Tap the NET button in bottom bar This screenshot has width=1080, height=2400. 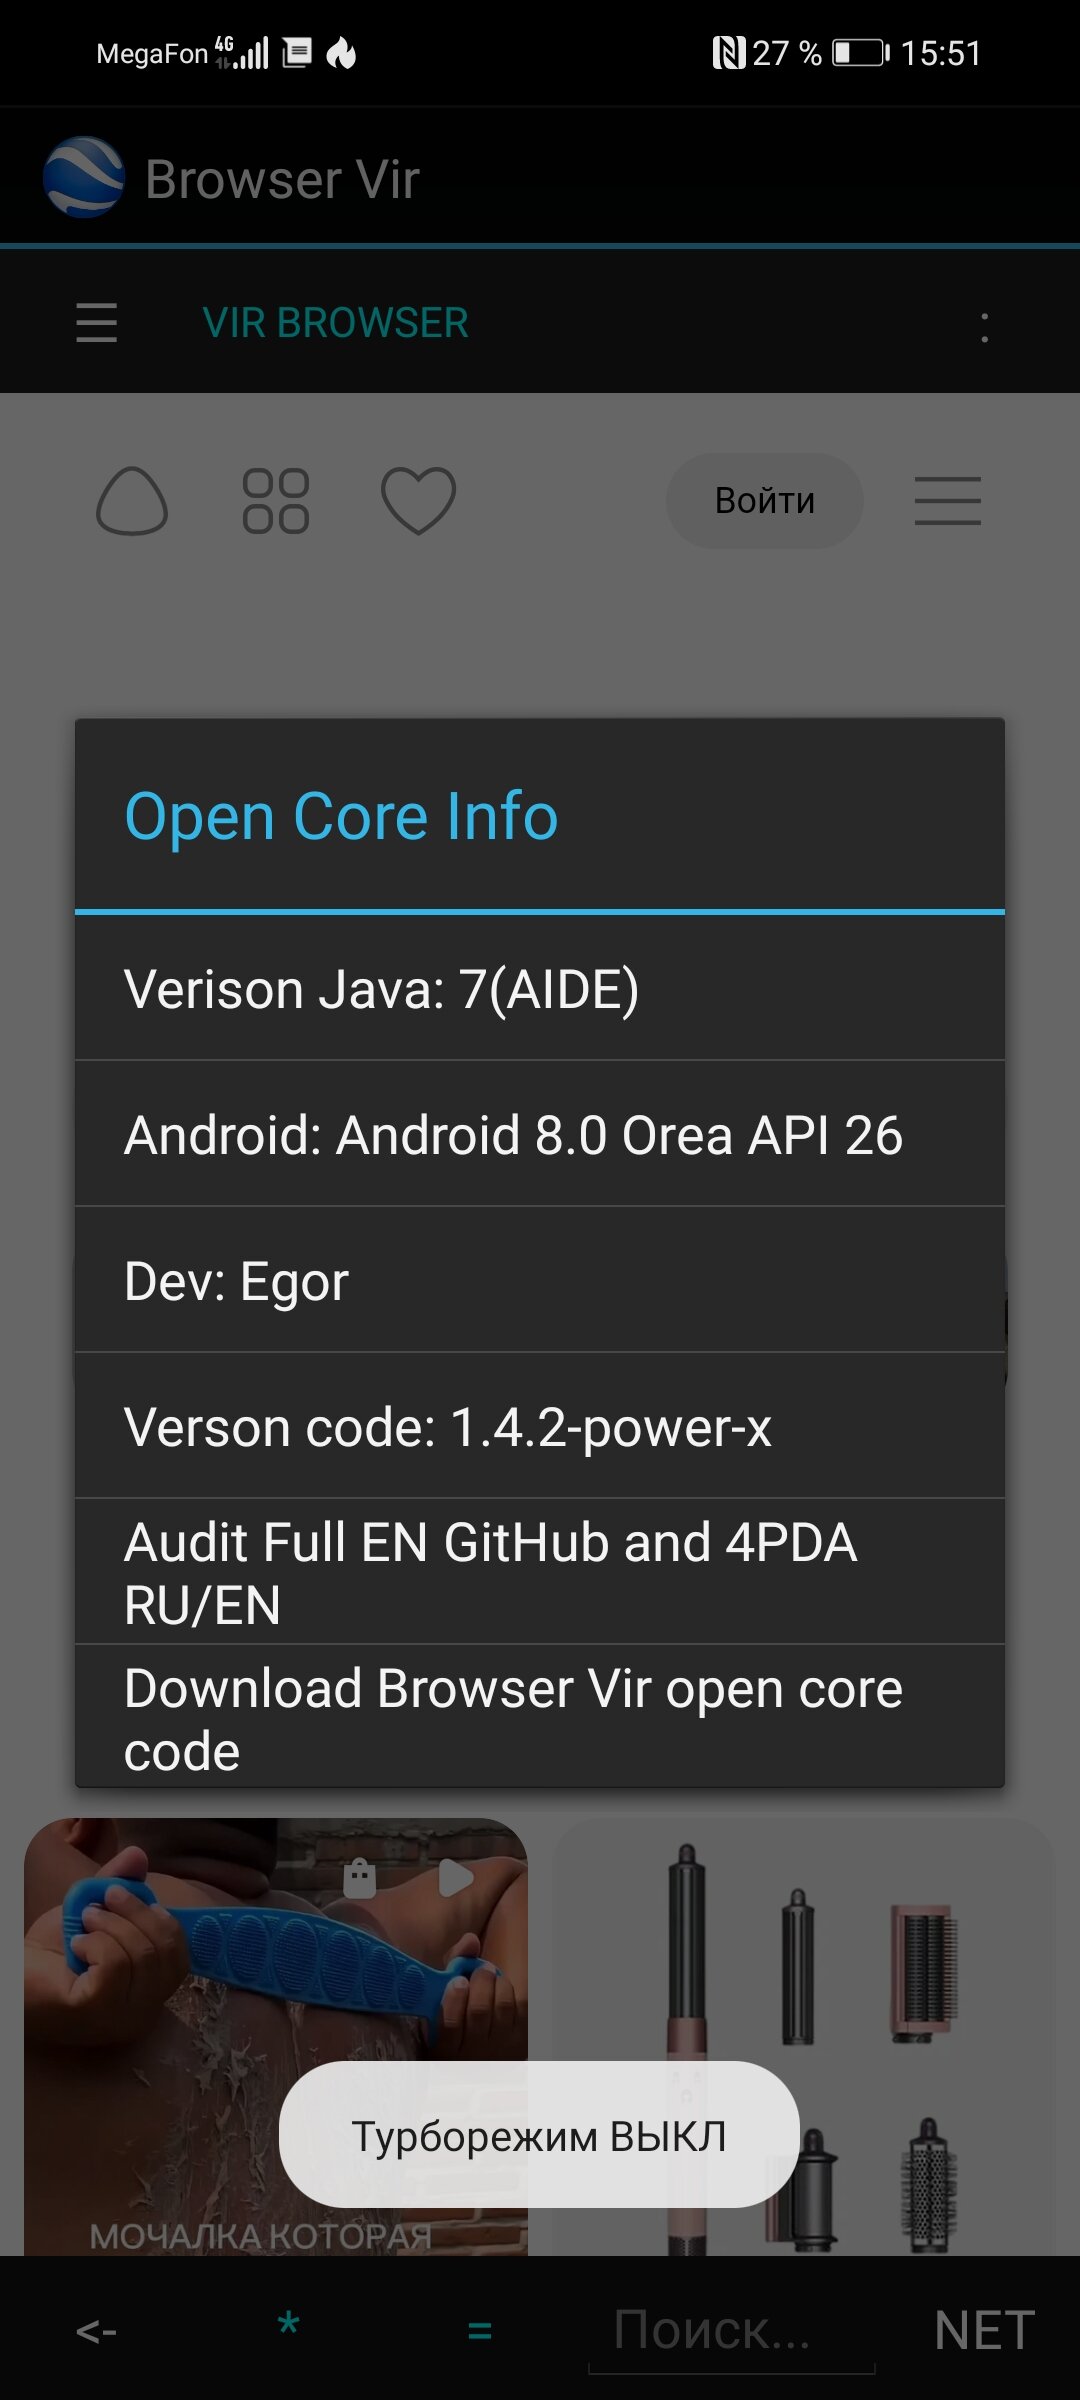point(984,2331)
